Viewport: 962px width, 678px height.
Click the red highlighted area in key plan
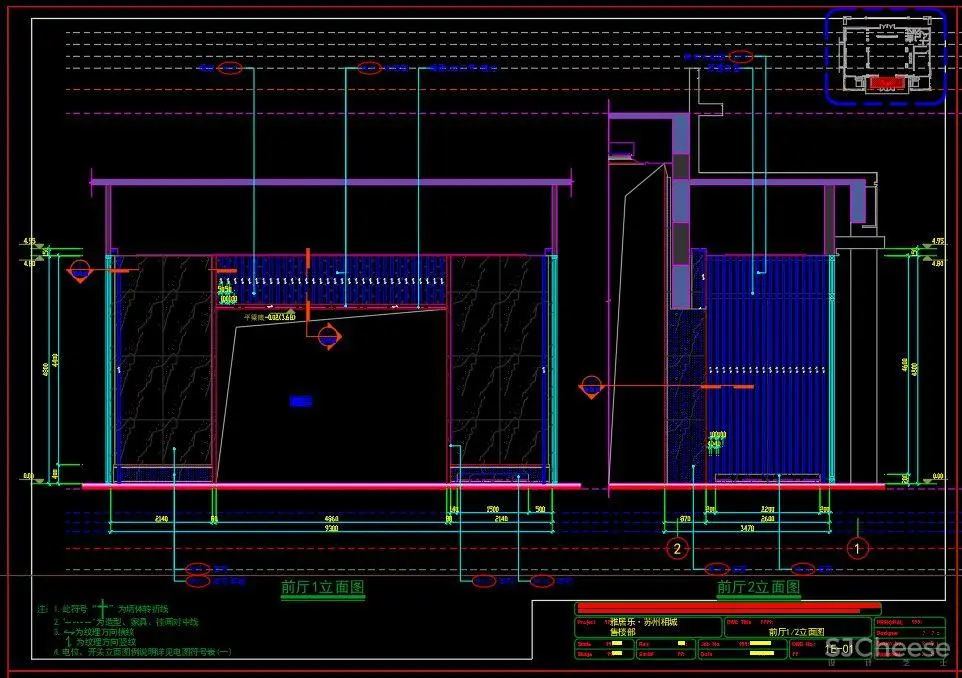click(x=882, y=84)
